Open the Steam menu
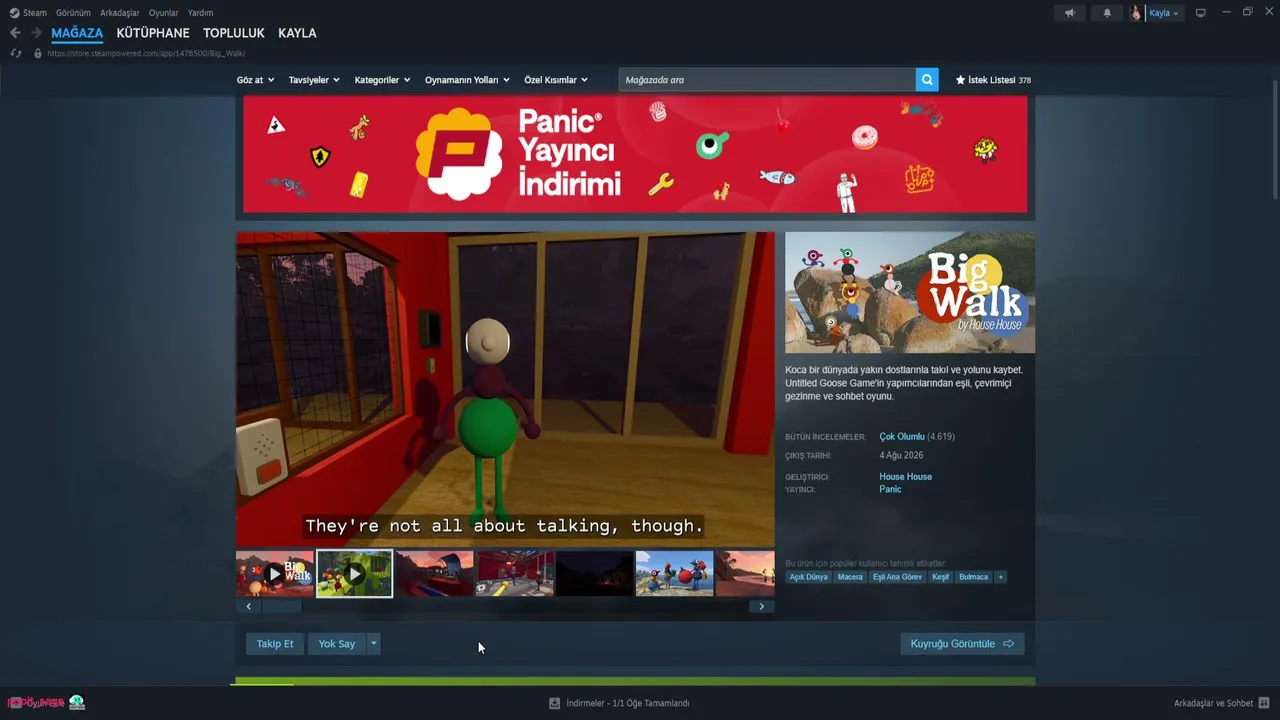Screen dimensions: 1280x720 click(x=35, y=13)
